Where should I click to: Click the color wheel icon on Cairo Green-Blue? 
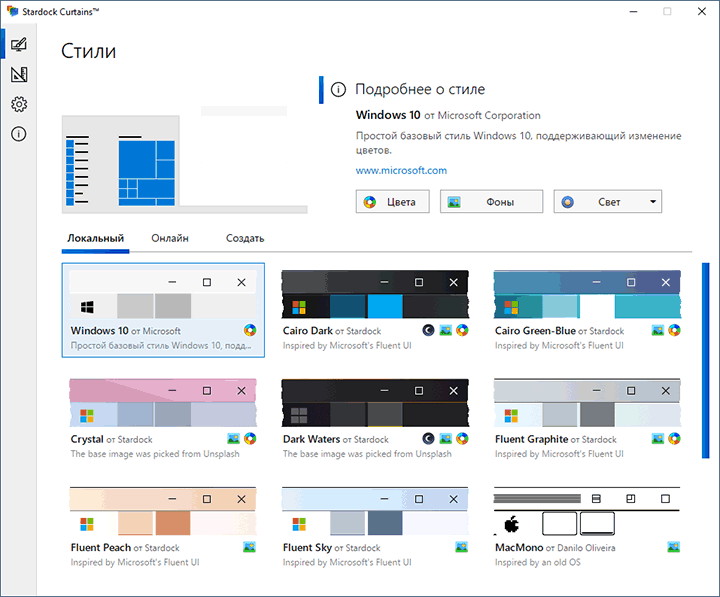(x=675, y=330)
